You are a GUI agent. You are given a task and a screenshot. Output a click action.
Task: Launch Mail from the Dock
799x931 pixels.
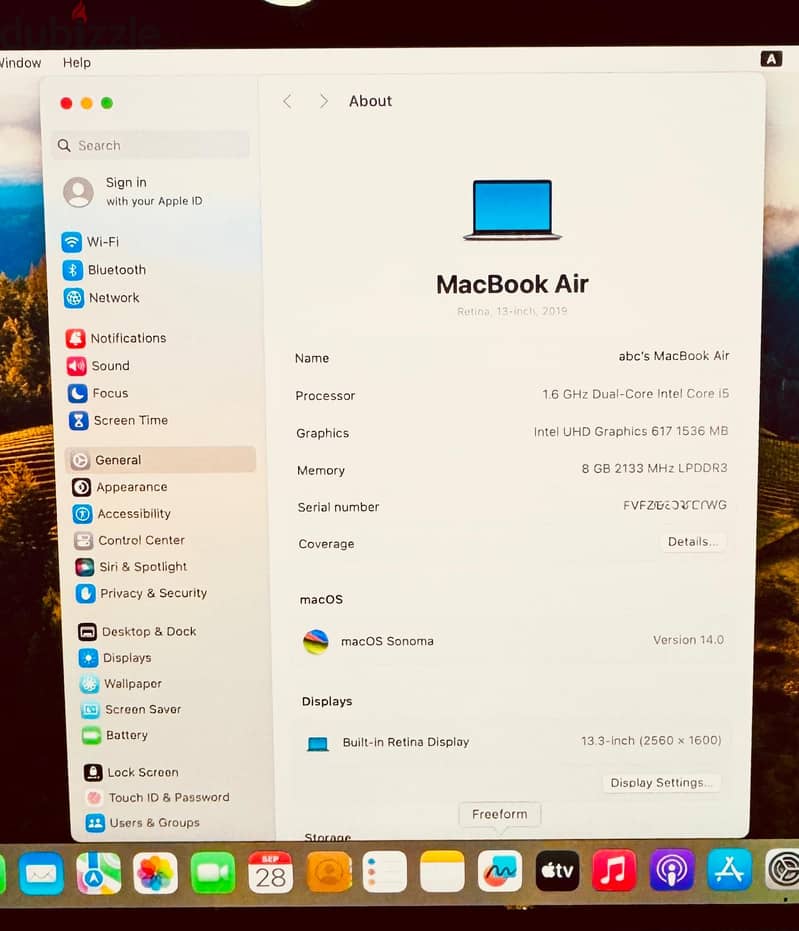[42, 873]
